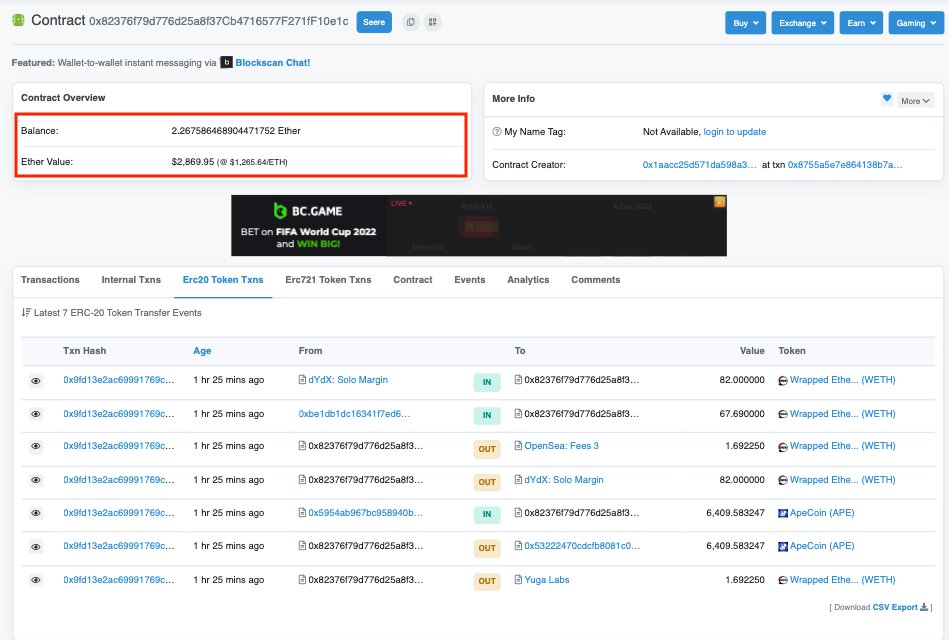Open creation txn 0x8755a5e7e864138b7a
Screen dimensions: 949x640
pyautogui.click(x=845, y=165)
